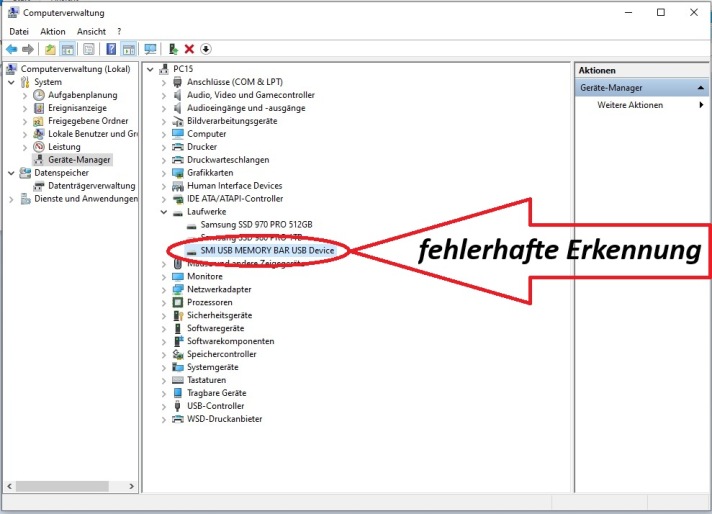
Task: Select Softwaregeräte category
Action: point(215,328)
